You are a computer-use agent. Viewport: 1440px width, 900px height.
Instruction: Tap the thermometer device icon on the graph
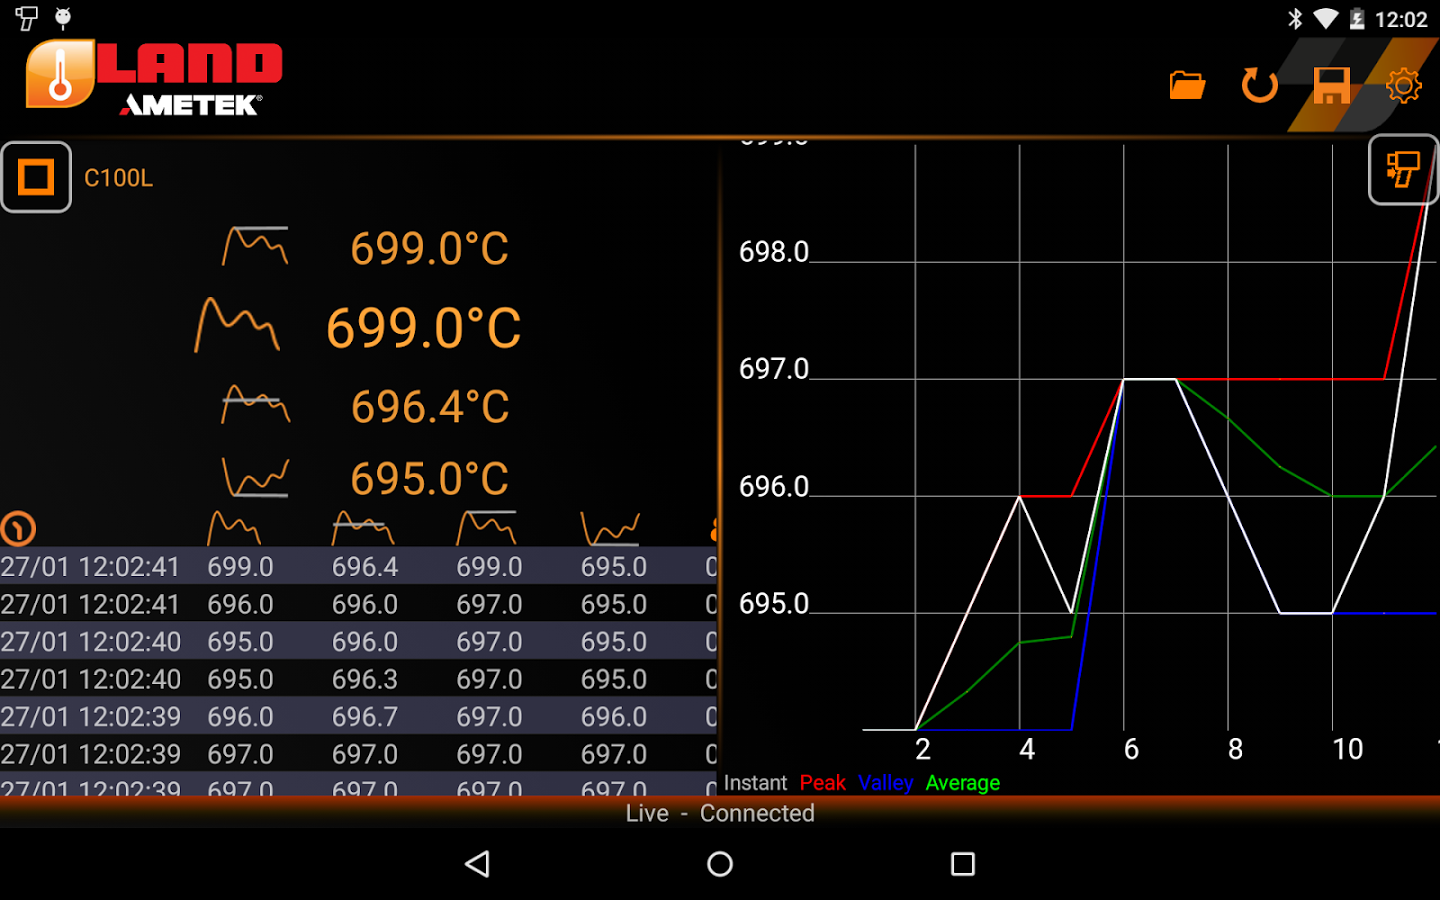coord(1403,169)
